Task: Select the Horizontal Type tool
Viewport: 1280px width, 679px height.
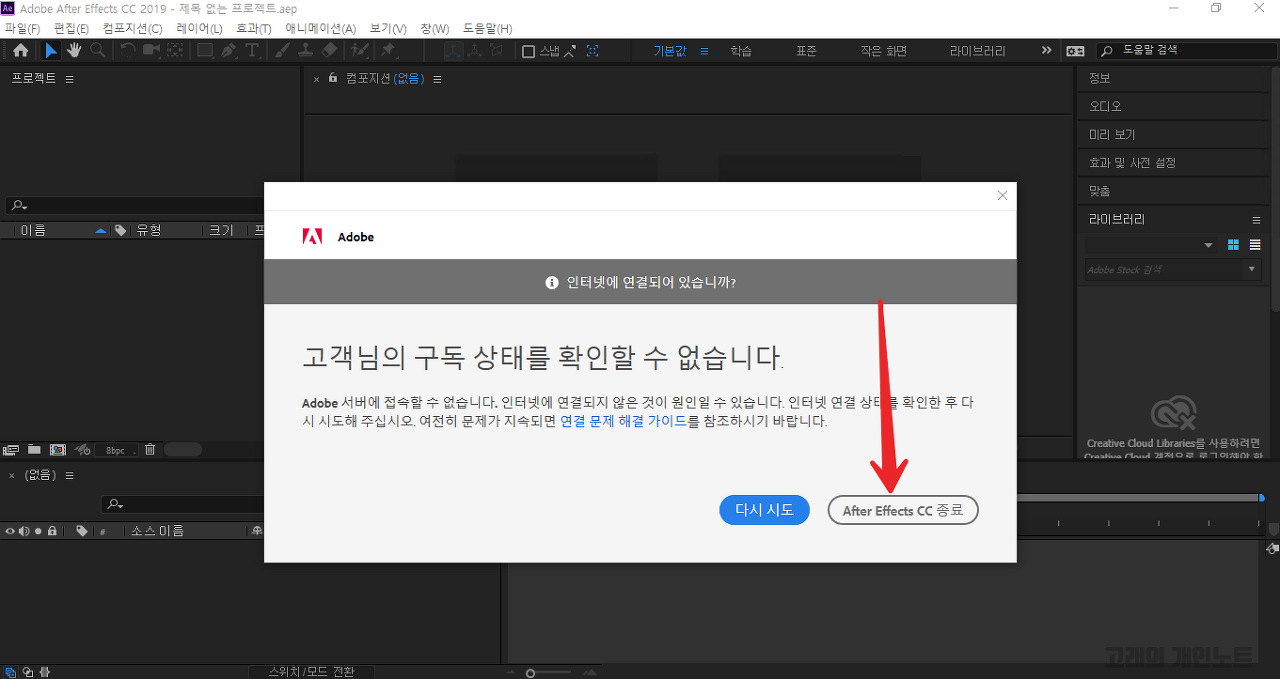Action: pos(252,51)
